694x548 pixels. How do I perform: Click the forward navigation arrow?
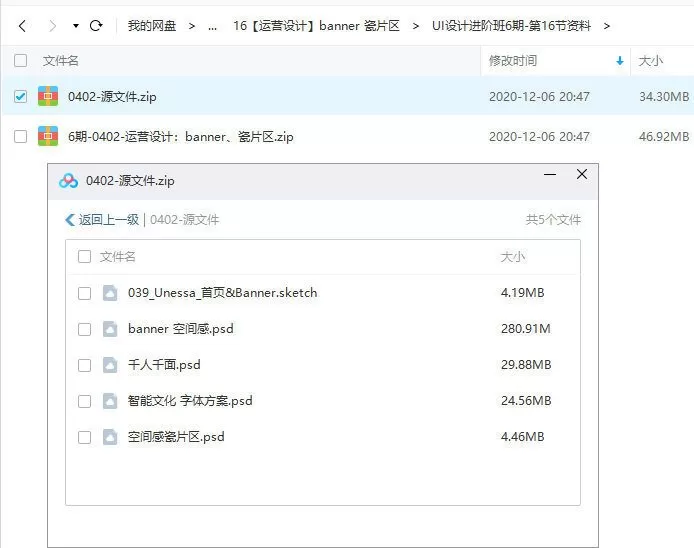[x=51, y=25]
